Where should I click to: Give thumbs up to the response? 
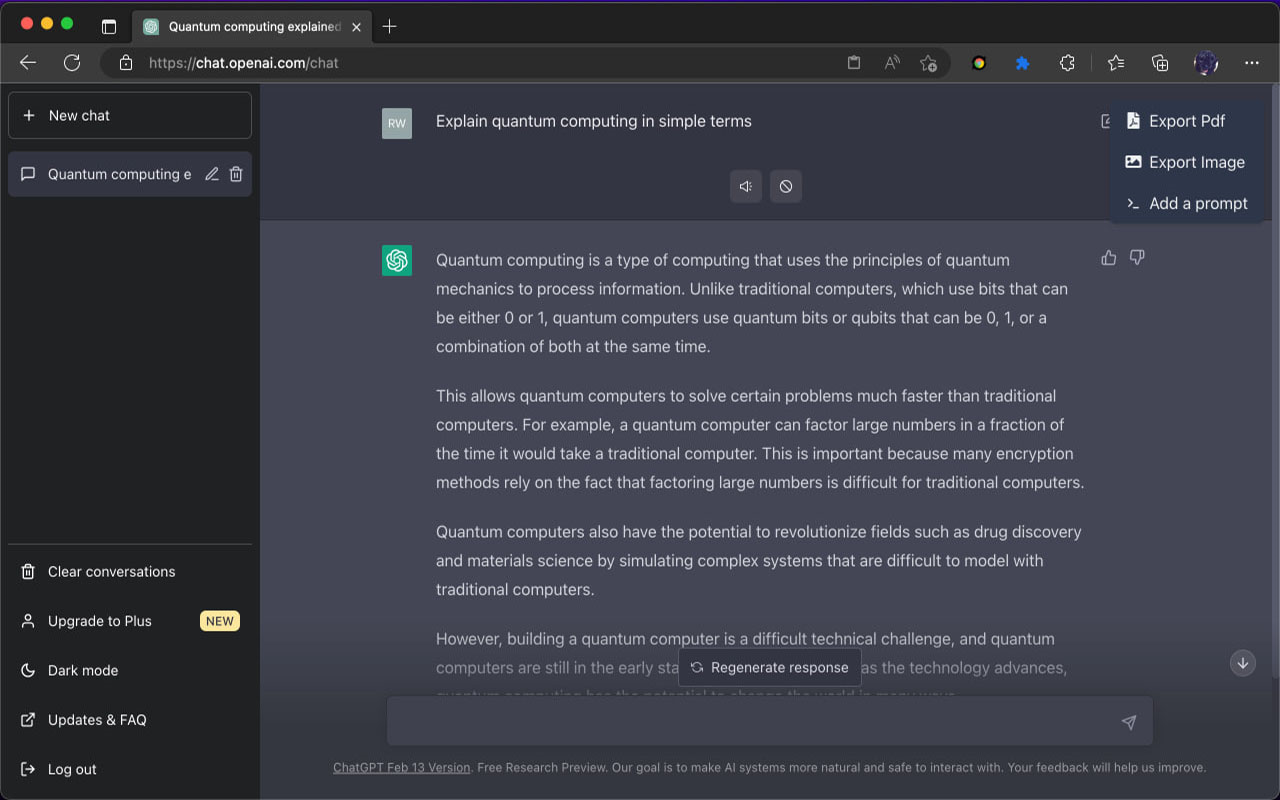(1108, 258)
